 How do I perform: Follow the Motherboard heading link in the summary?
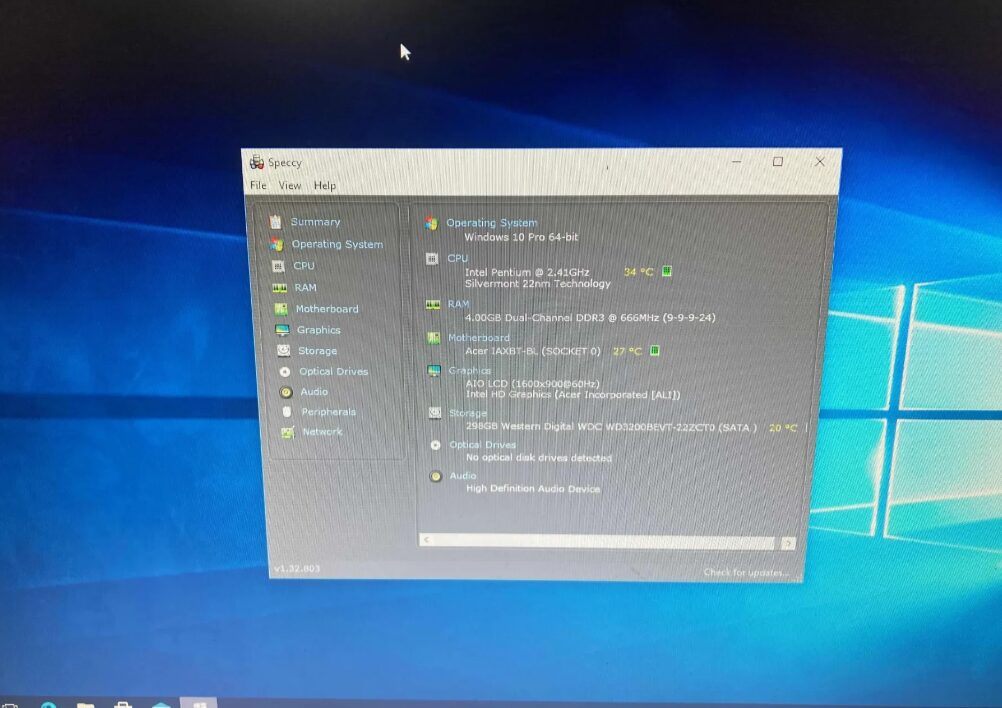(x=479, y=337)
